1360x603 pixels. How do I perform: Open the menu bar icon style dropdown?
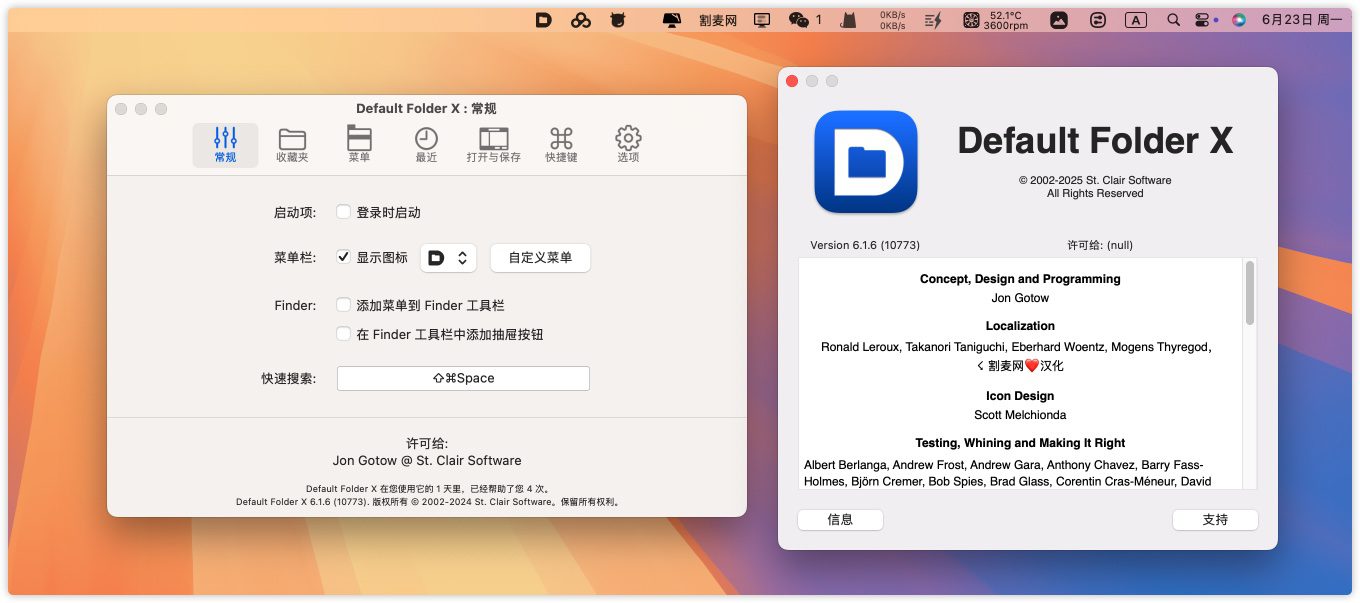pos(448,258)
